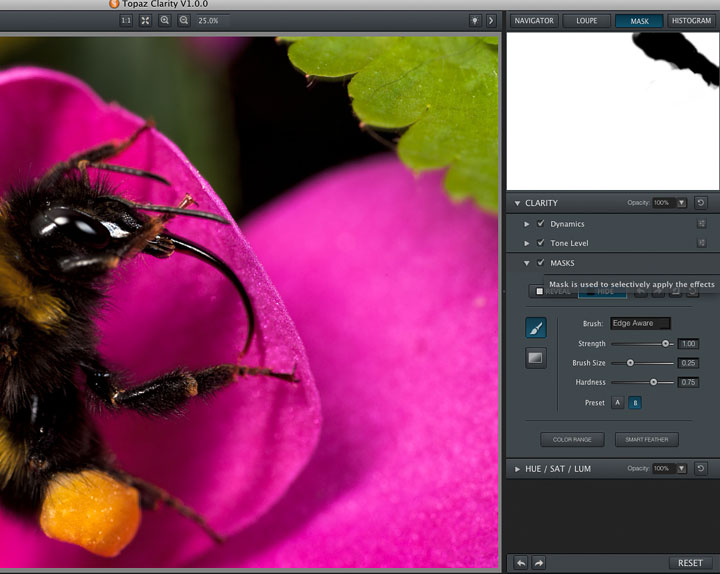
Task: Click the reset icon beside Clarity opacity
Action: point(701,203)
